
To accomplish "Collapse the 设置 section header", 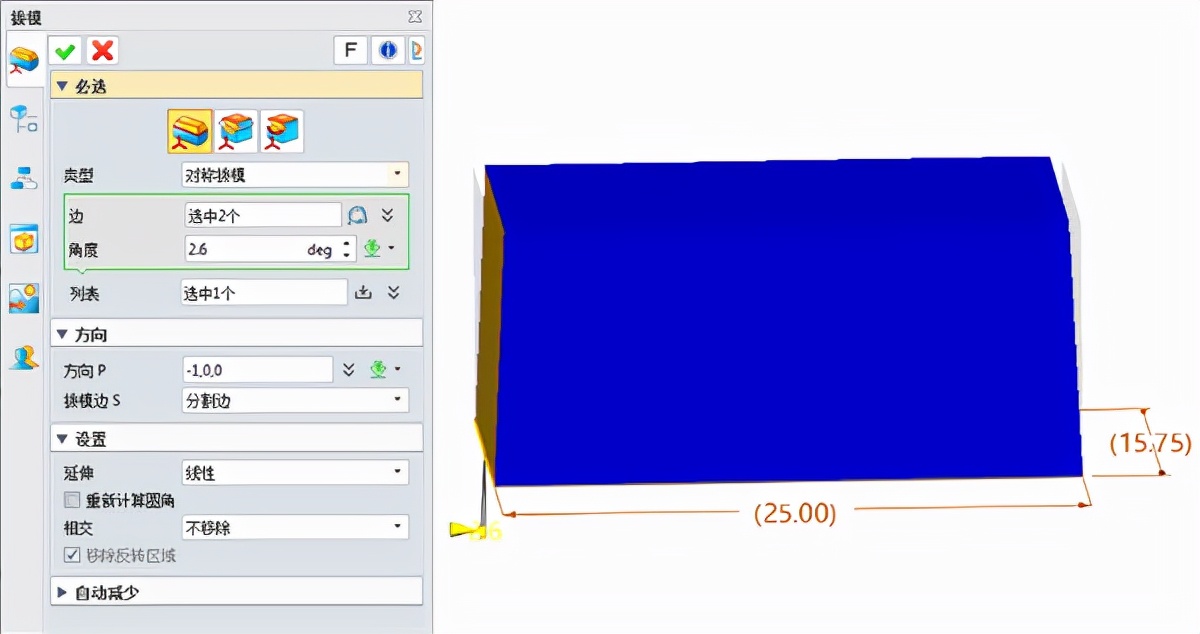I will (236, 438).
